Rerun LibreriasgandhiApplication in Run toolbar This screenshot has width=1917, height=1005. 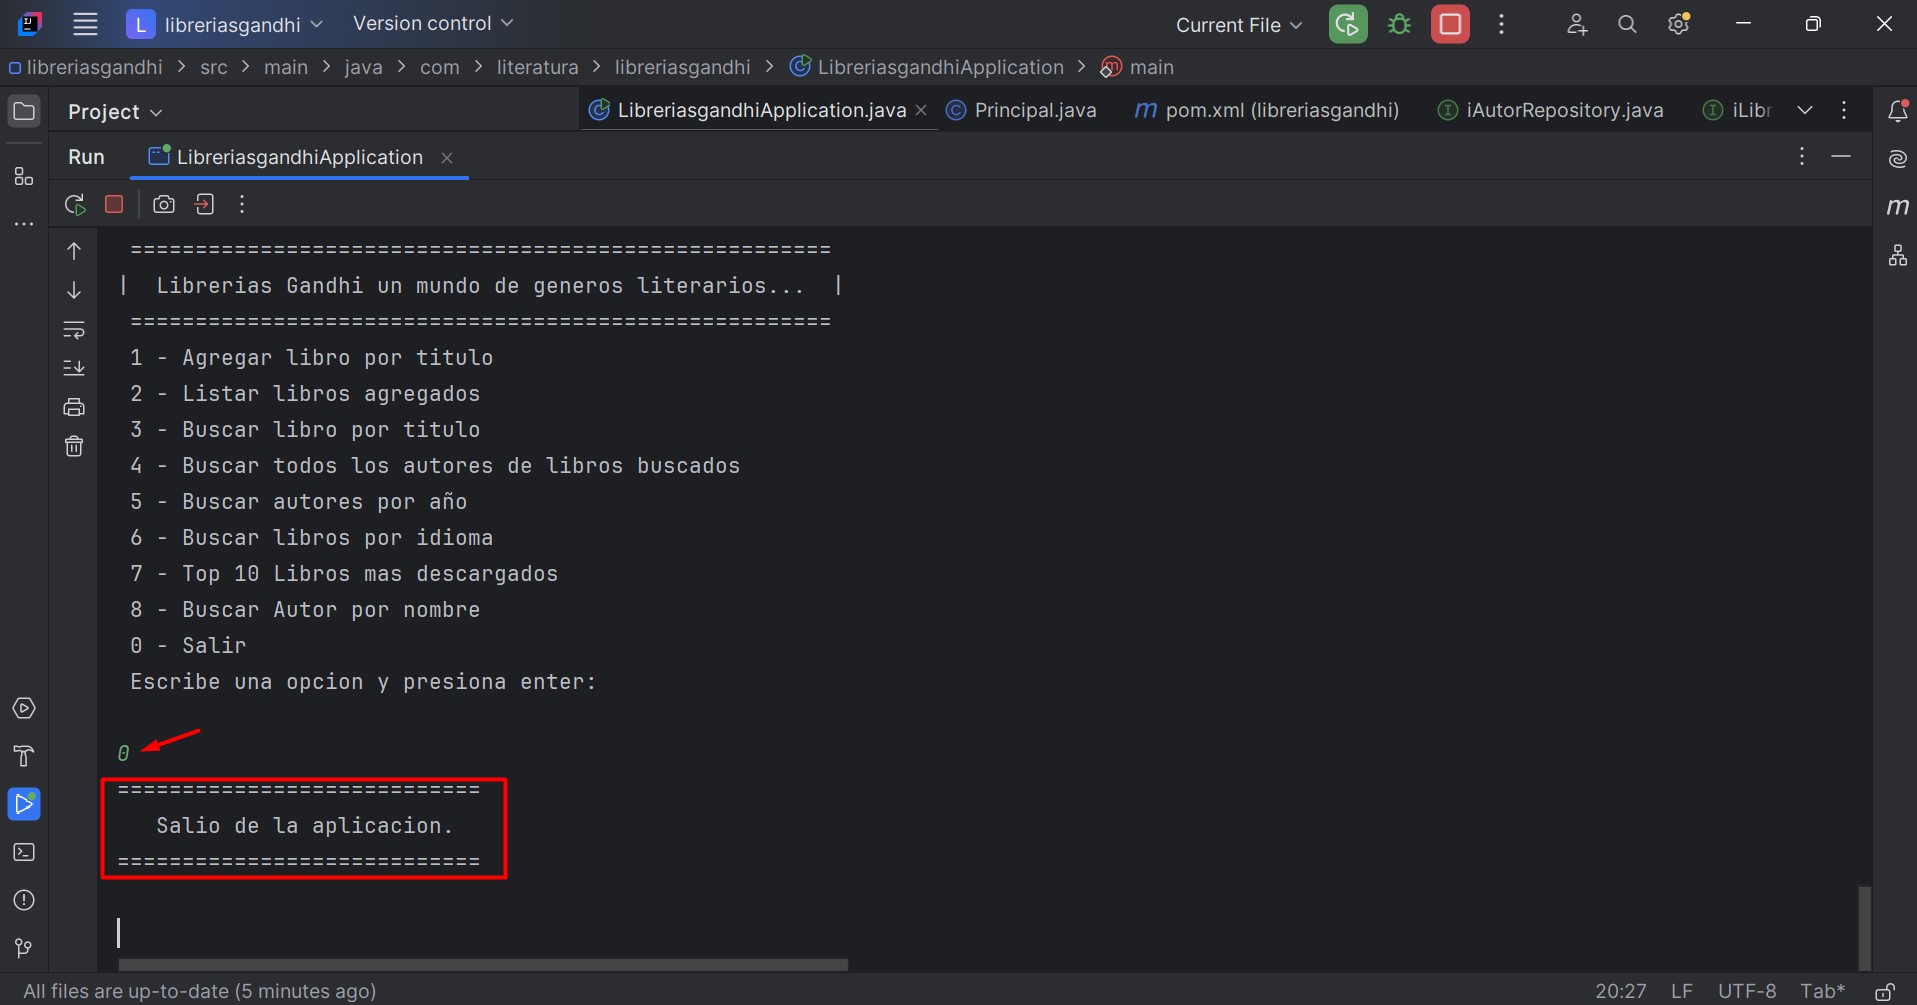pos(75,204)
